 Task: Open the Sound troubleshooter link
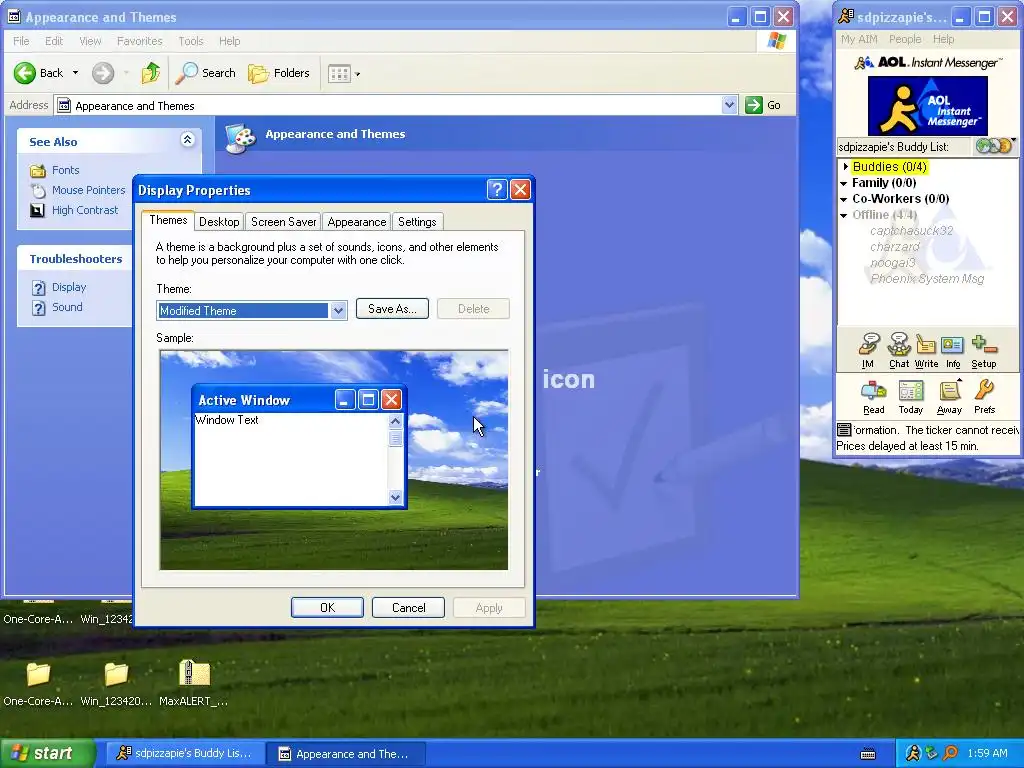pos(67,307)
